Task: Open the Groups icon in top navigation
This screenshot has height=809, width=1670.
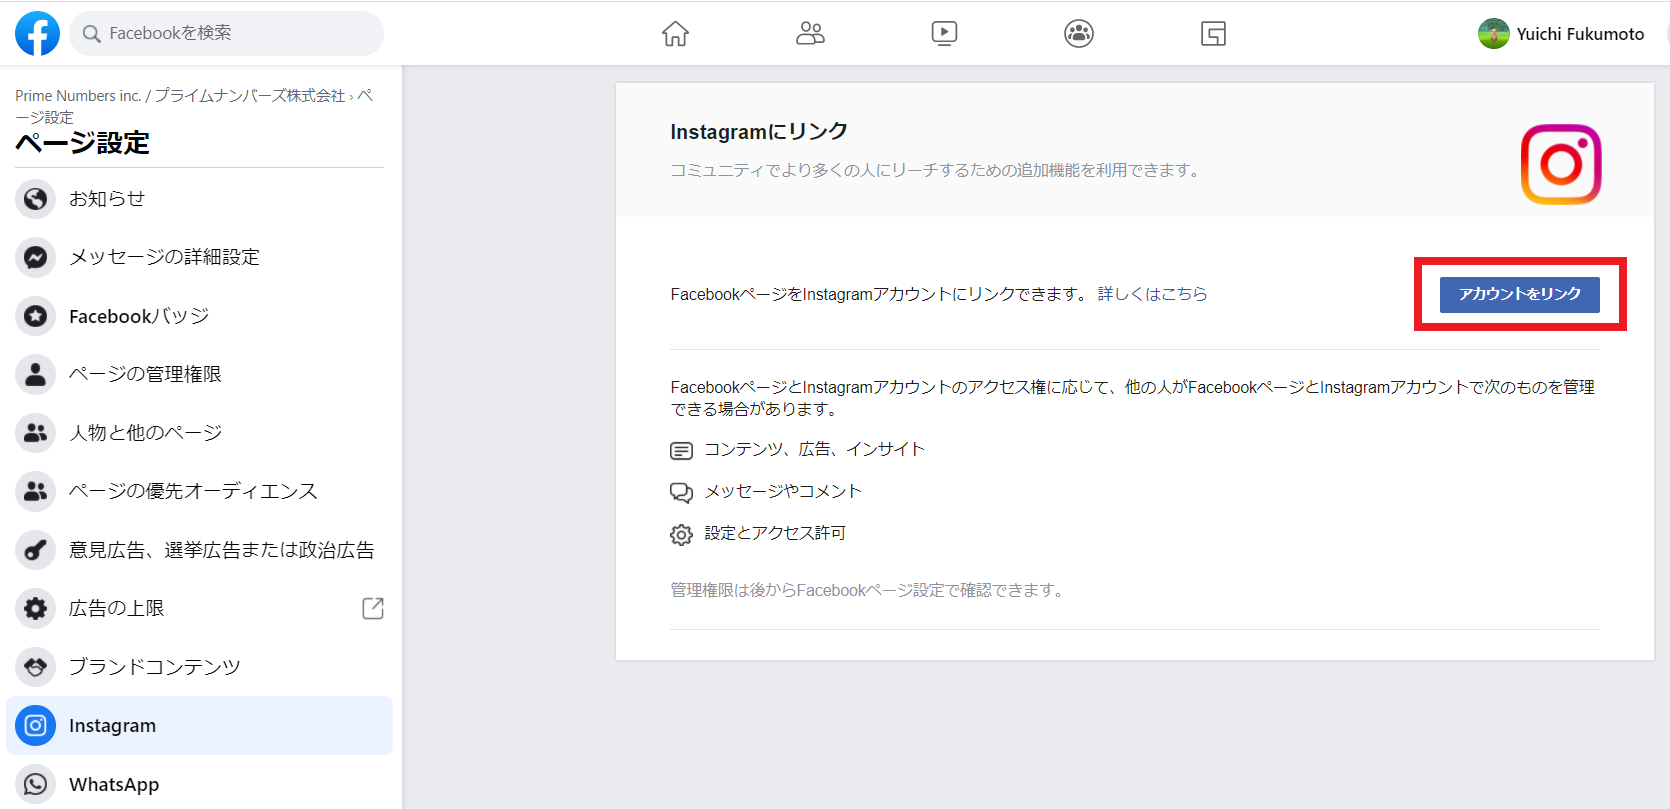Action: pyautogui.click(x=1079, y=34)
